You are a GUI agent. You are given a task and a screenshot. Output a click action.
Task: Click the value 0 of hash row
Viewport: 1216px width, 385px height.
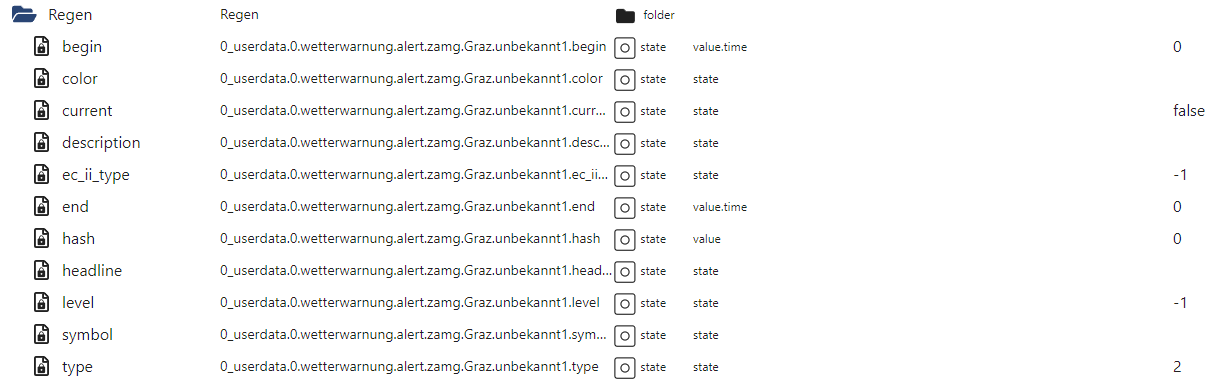tap(1178, 239)
